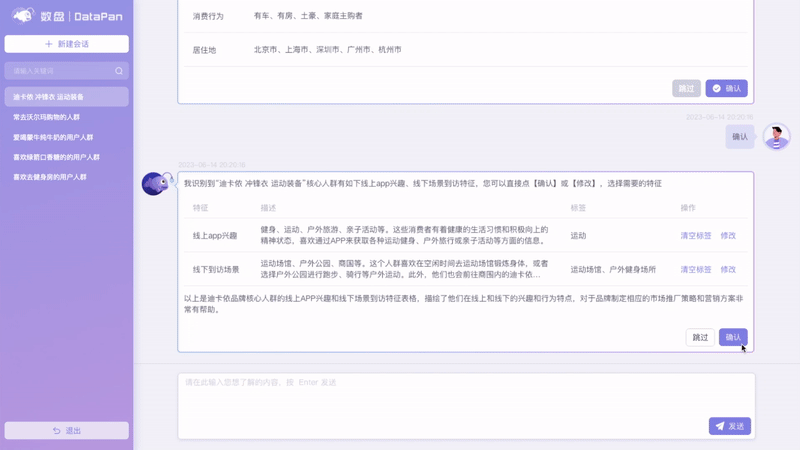Clear tags for 线上app兴趣 row

click(696, 236)
